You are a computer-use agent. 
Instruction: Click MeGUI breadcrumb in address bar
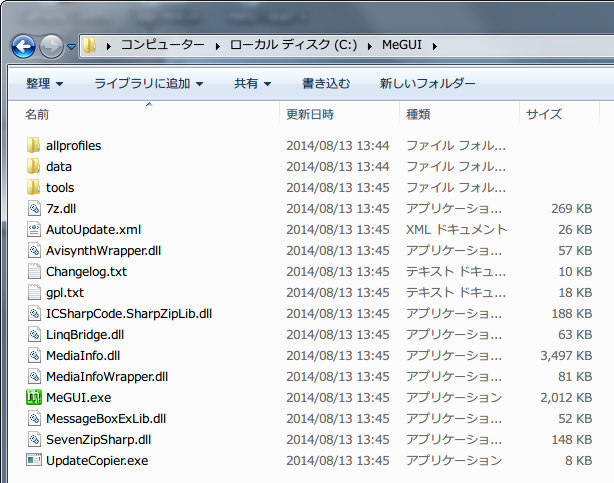[x=402, y=45]
